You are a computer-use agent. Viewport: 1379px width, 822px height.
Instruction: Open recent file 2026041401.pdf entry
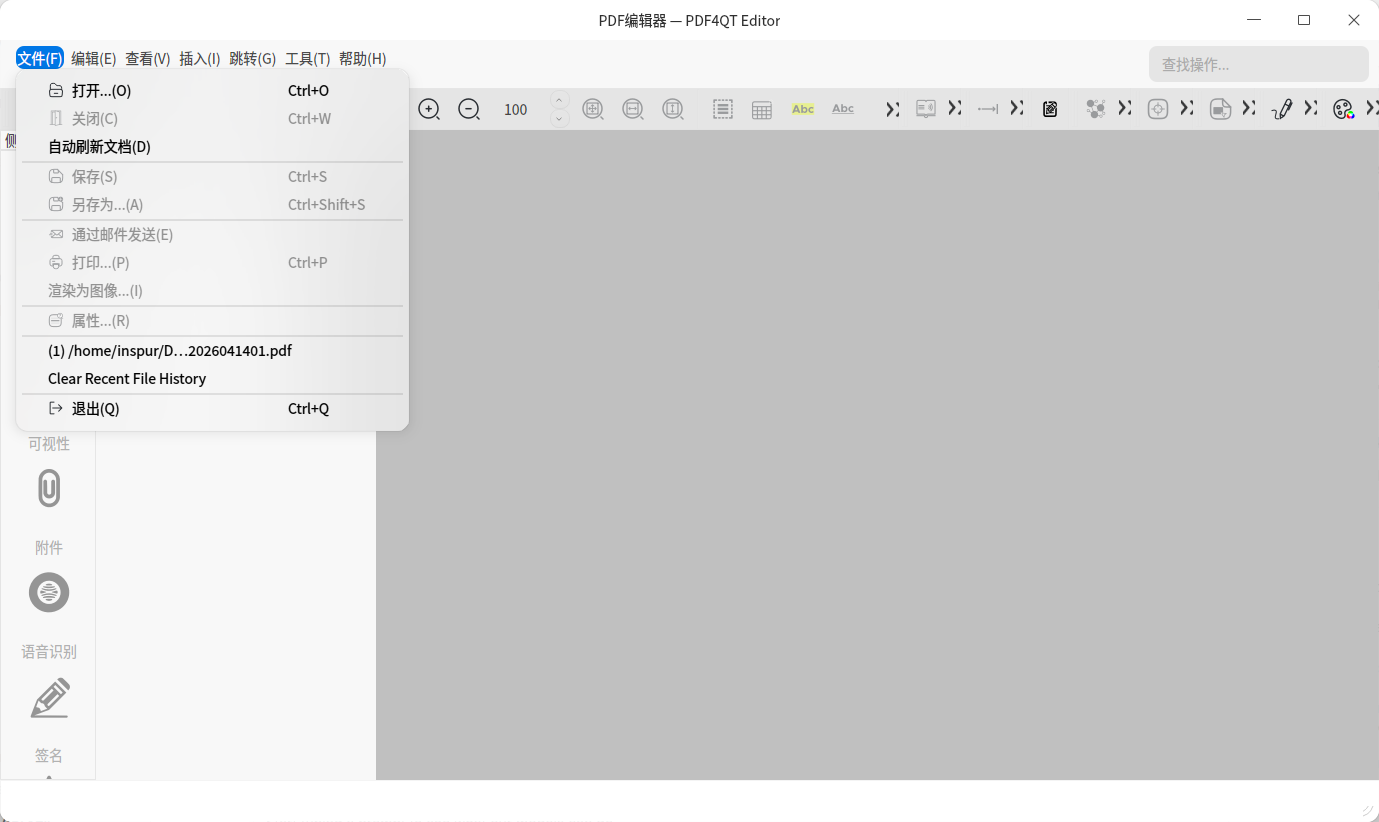170,351
